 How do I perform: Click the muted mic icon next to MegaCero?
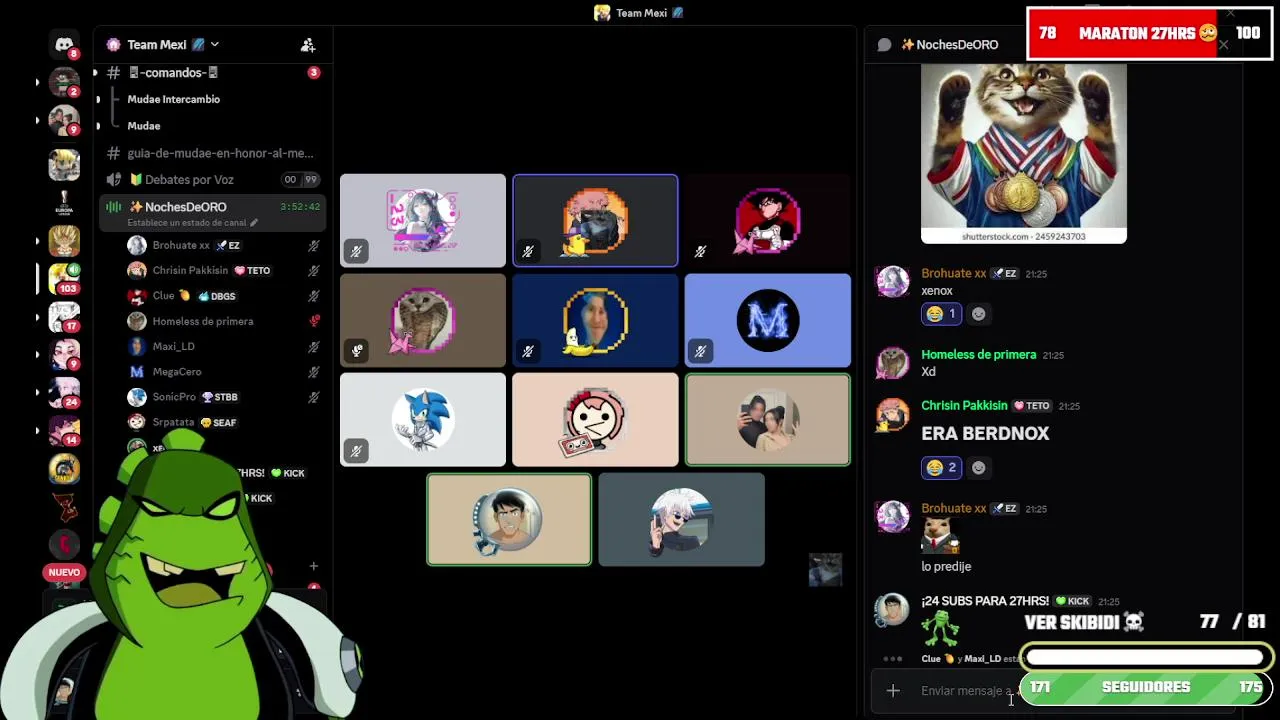[314, 372]
